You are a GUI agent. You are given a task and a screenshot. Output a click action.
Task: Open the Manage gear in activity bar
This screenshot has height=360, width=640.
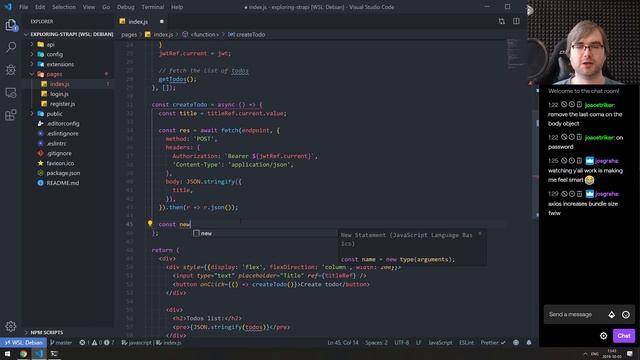point(11,326)
